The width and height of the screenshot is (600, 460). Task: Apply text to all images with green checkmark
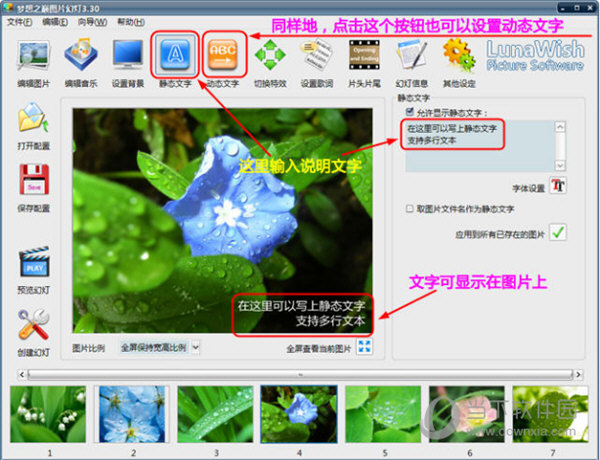tap(558, 233)
